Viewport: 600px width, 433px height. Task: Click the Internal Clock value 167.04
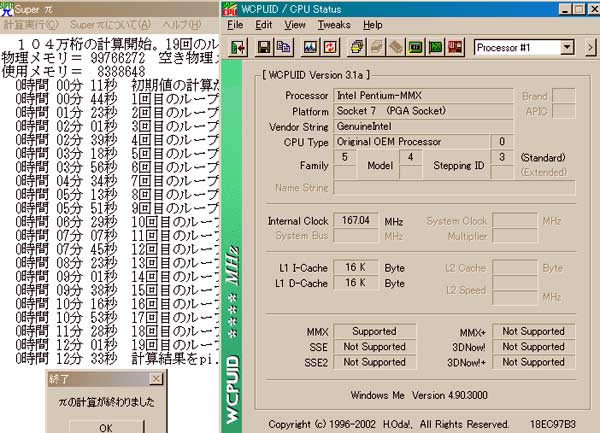356,220
